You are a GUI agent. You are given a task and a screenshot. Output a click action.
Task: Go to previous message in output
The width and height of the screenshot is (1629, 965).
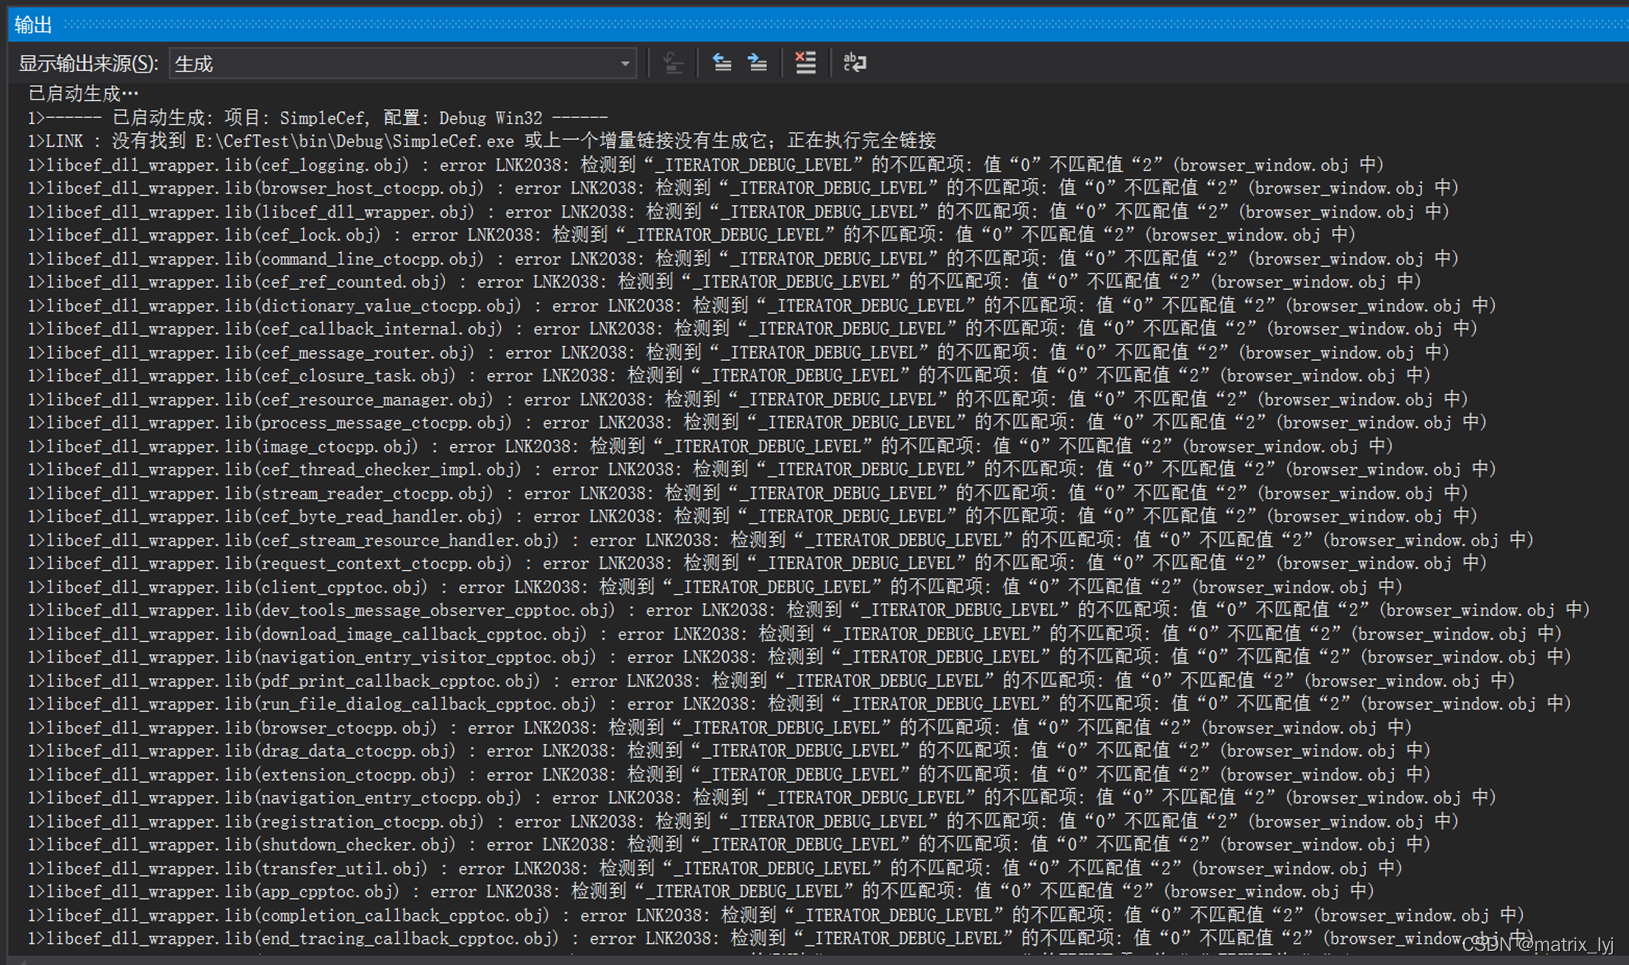[x=721, y=63]
